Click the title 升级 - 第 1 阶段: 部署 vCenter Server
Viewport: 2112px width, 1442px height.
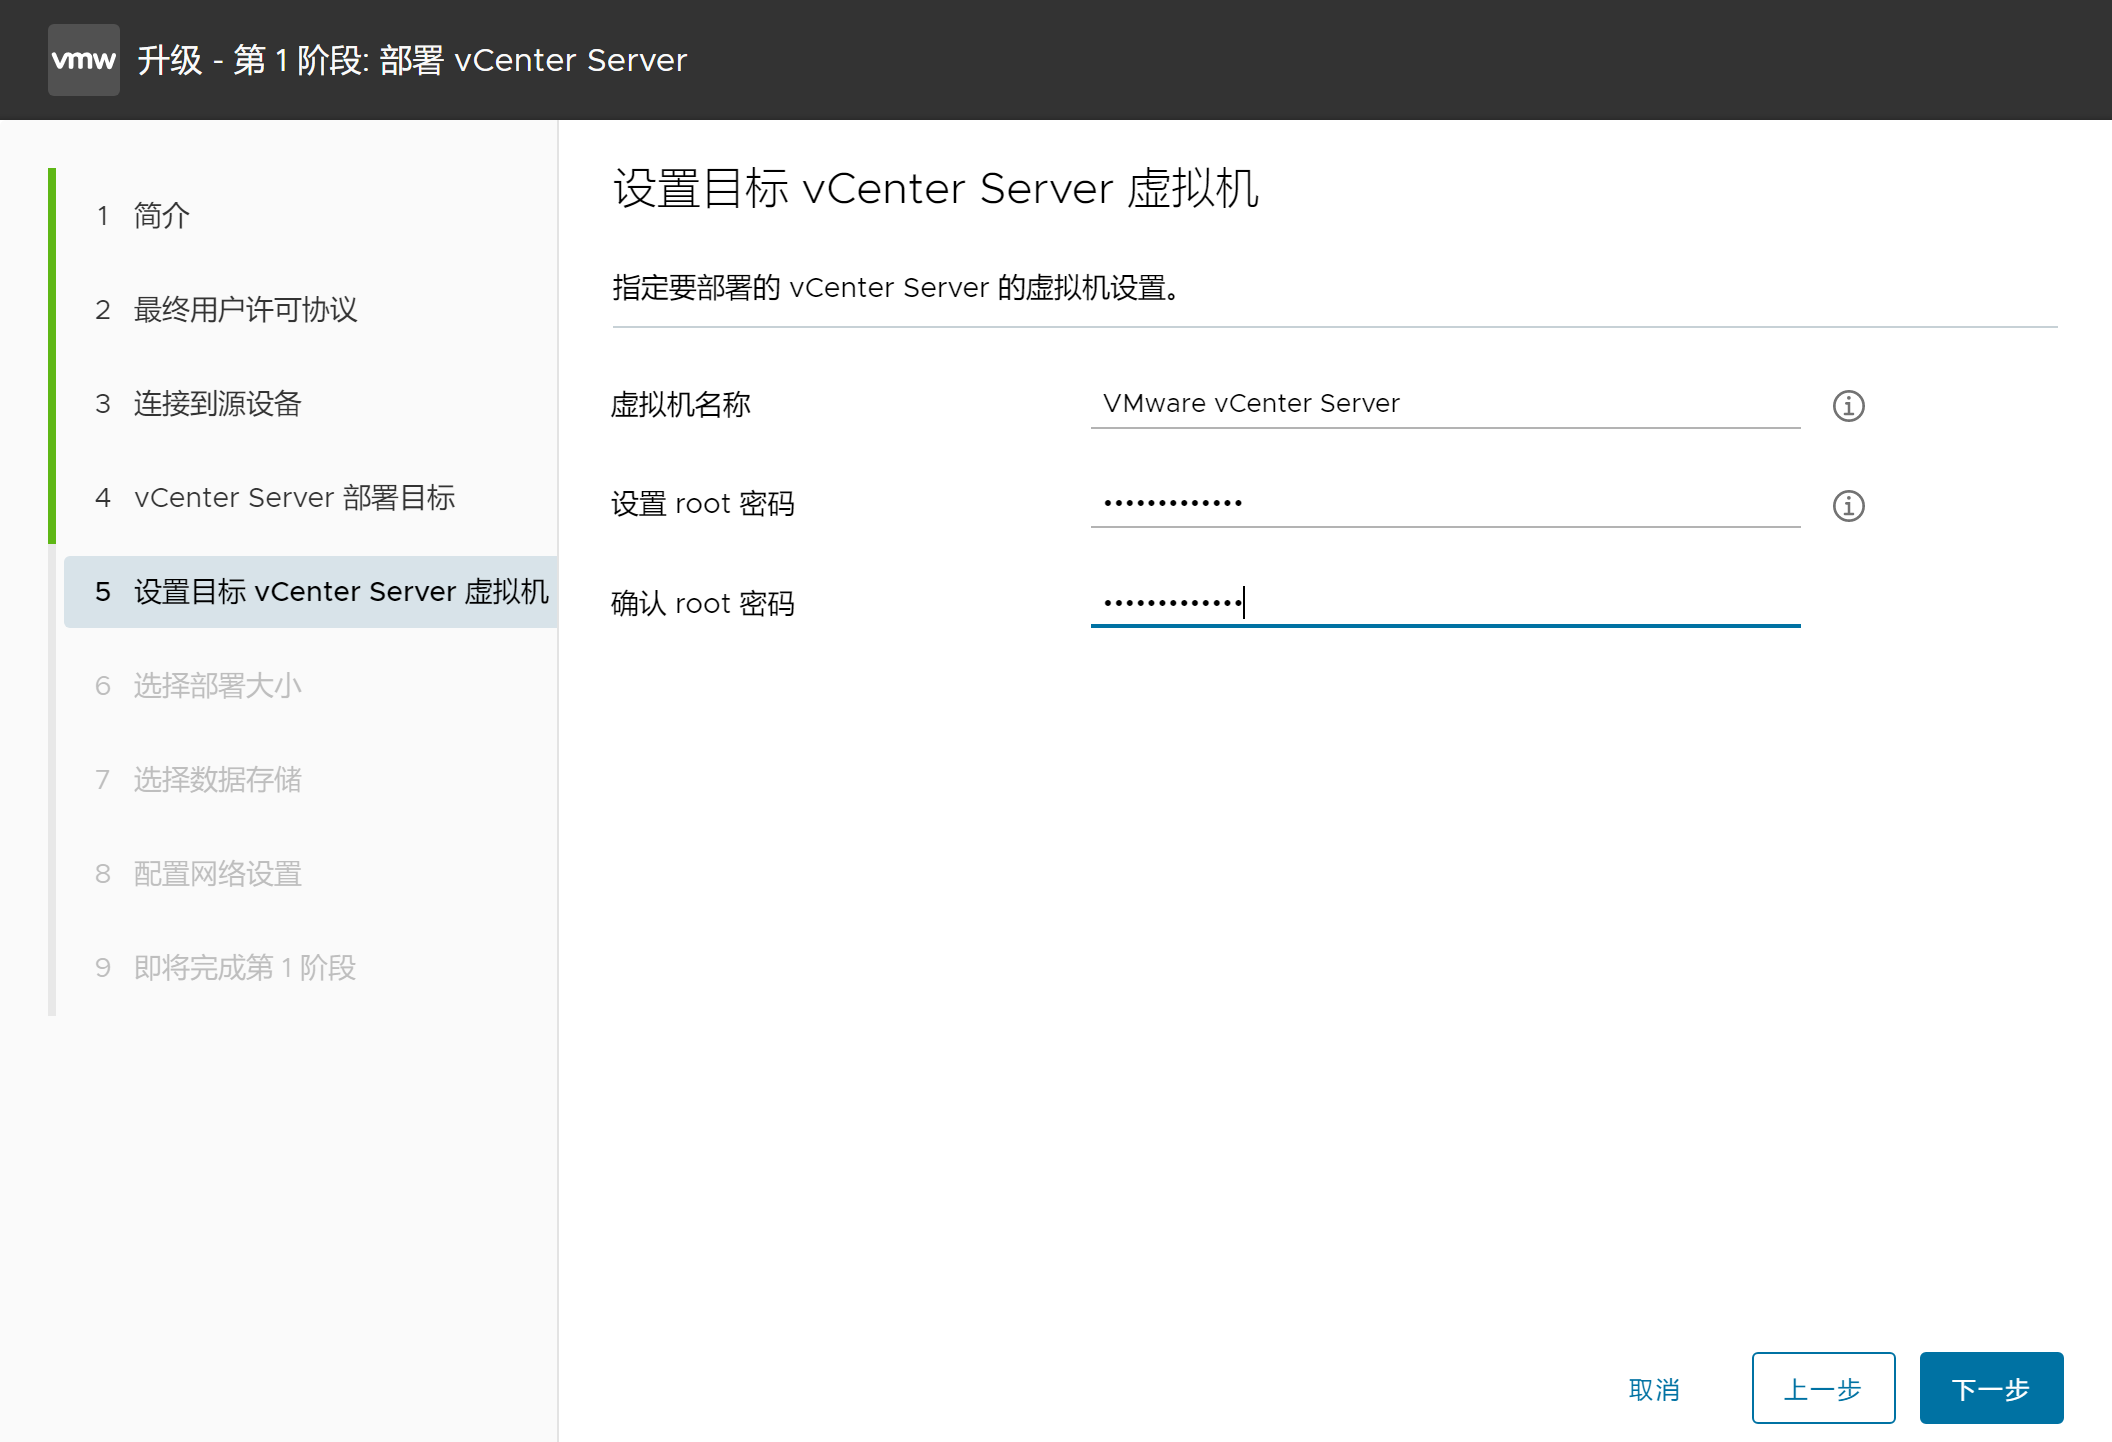coord(412,60)
